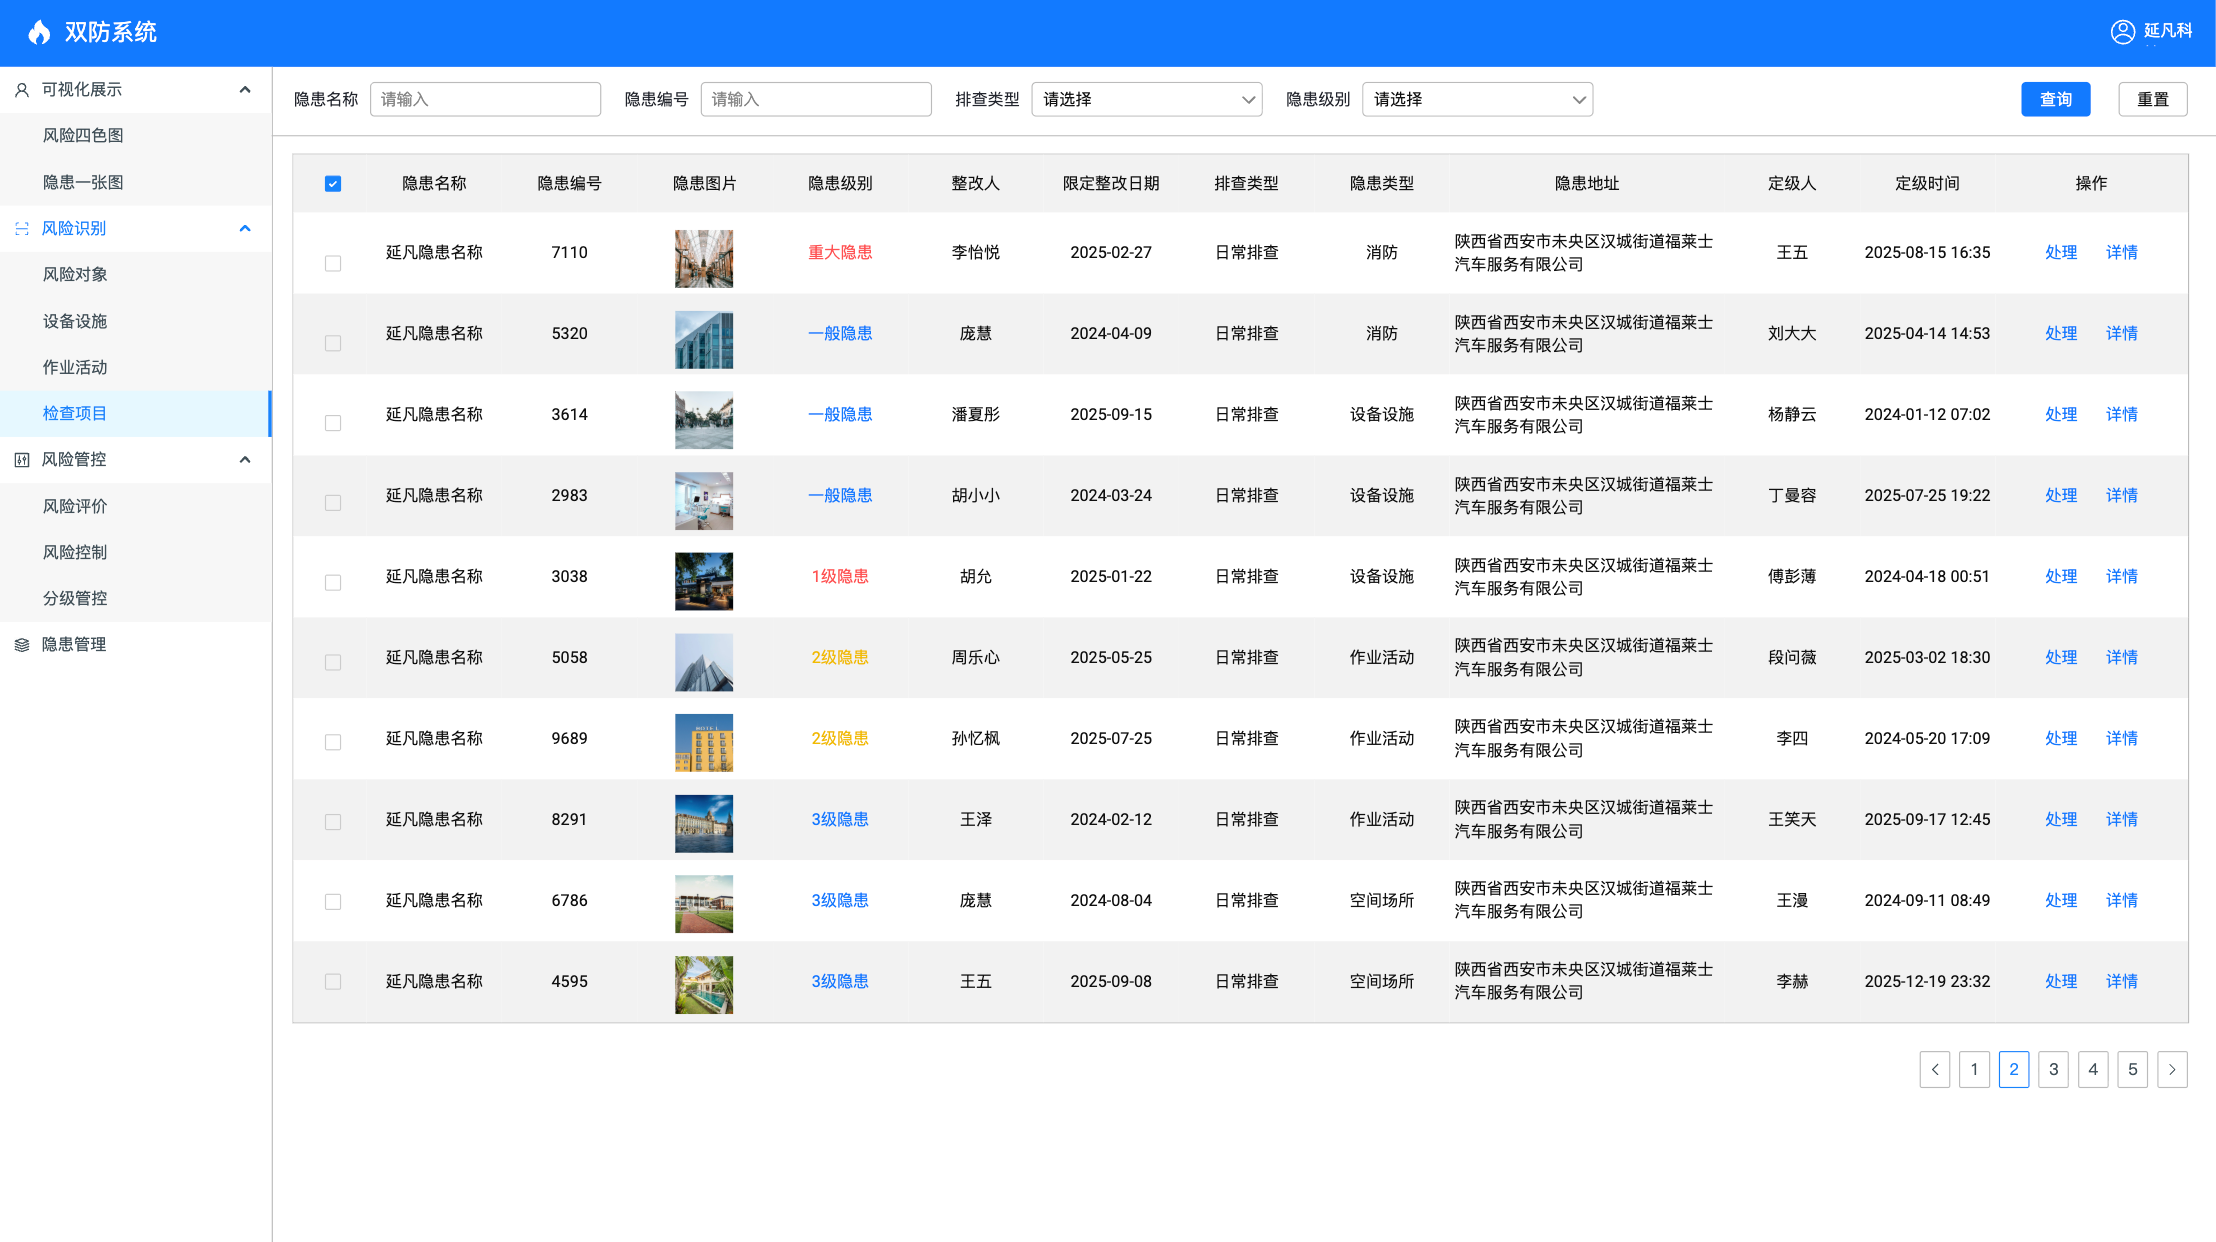This screenshot has width=2216, height=1242.
Task: Open thumbnail image for code 9689
Action: coord(703,742)
